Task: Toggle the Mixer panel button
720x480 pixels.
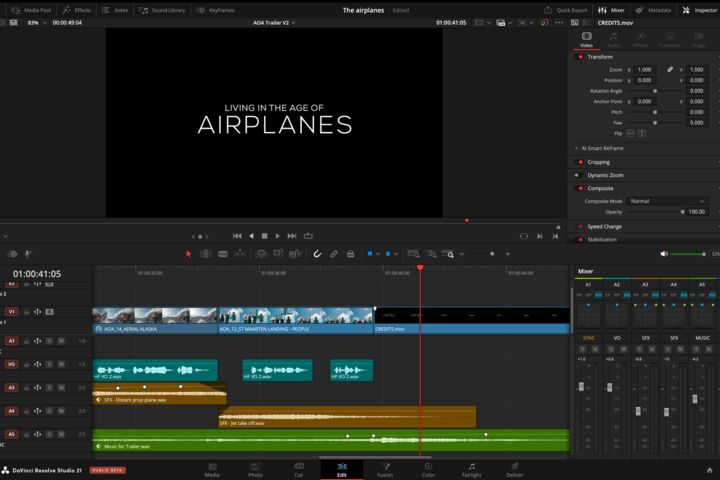Action: point(611,10)
